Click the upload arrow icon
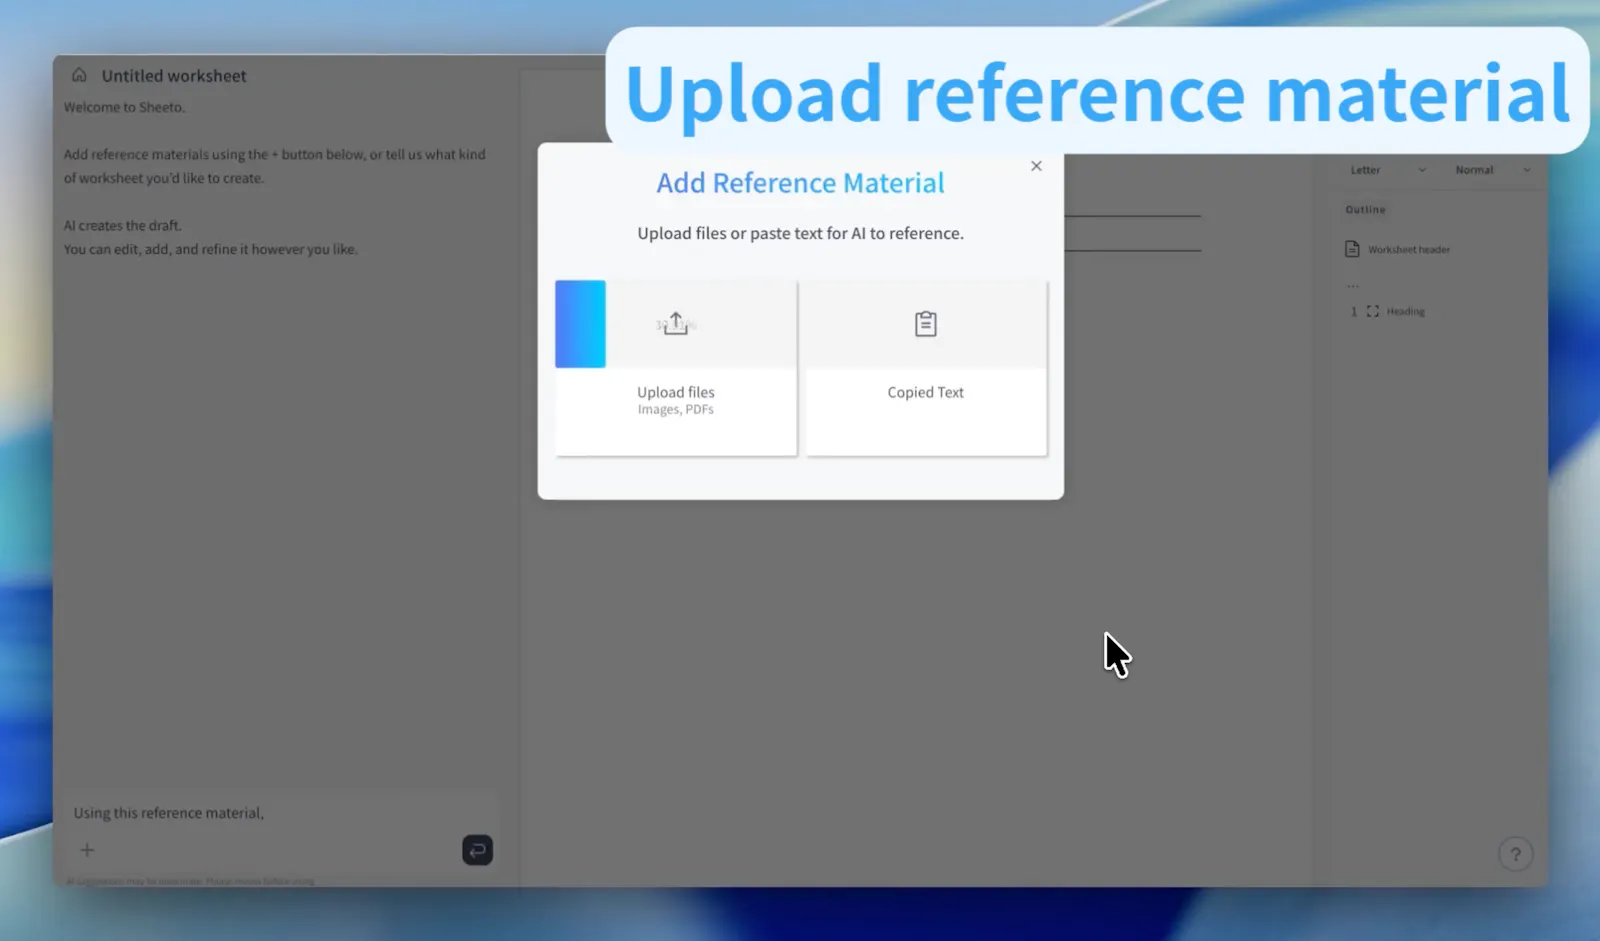Screen dimensions: 1600x941 point(676,323)
